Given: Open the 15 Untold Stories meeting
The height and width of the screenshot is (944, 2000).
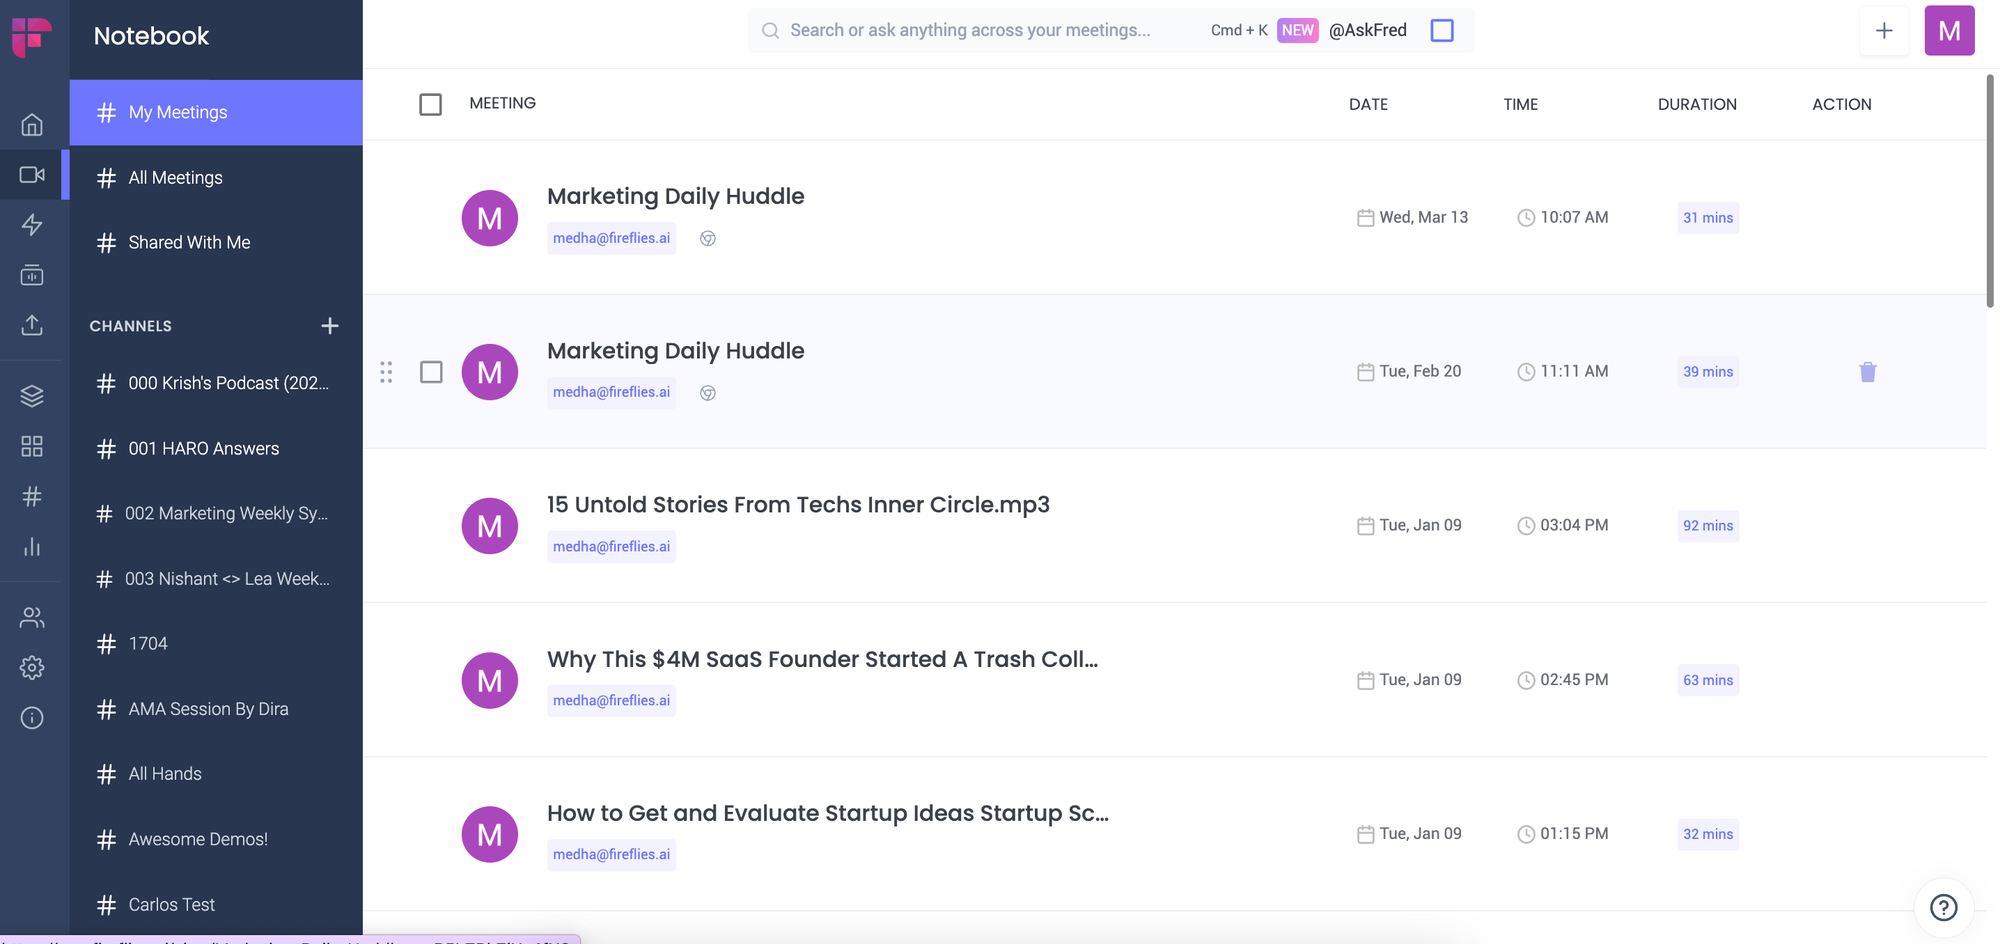Looking at the screenshot, I should [x=798, y=505].
